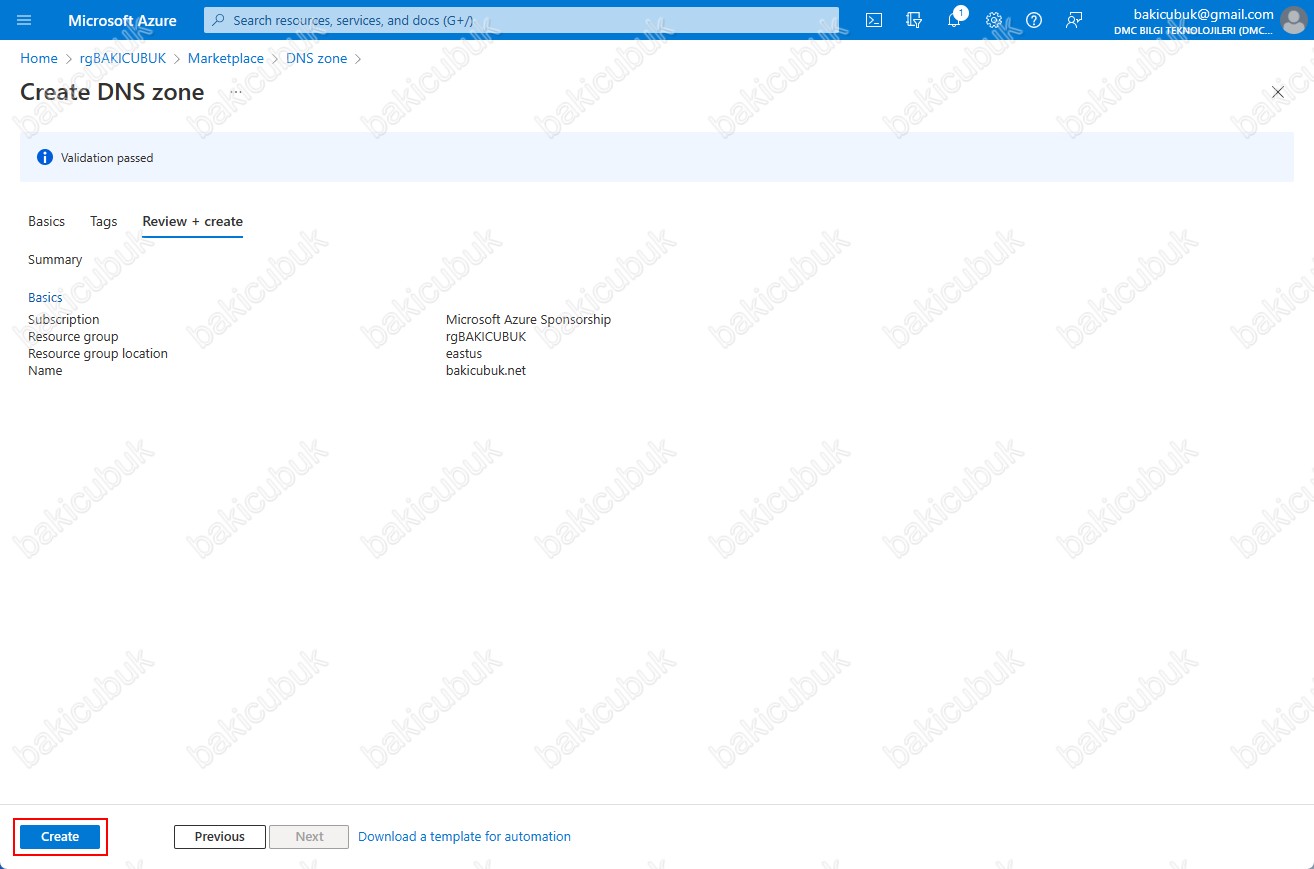Click the Validation passed message text
This screenshot has height=869, width=1314.
pos(107,158)
